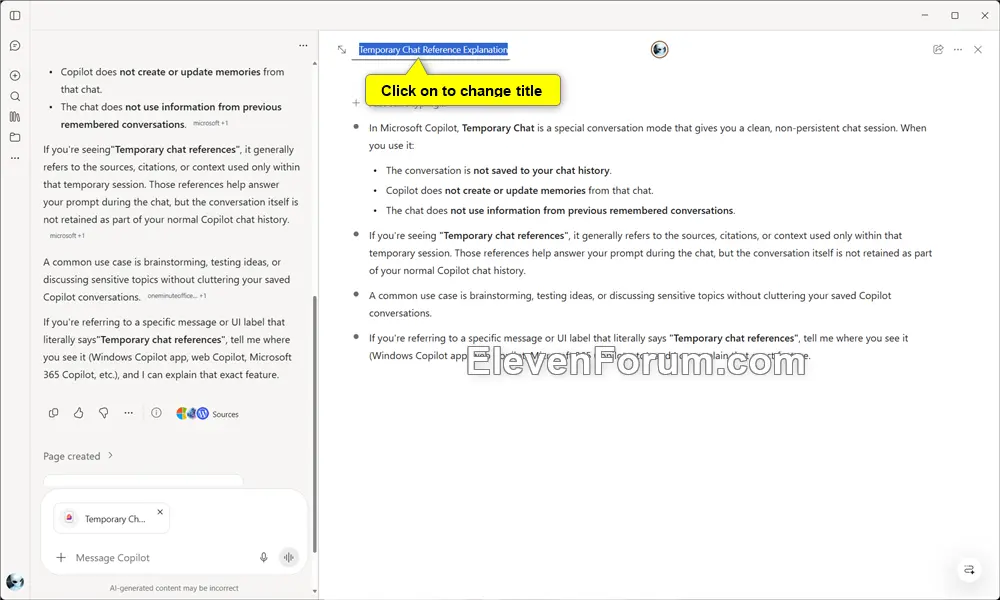1000x600 pixels.
Task: Copy the Copilot response
Action: (54, 413)
